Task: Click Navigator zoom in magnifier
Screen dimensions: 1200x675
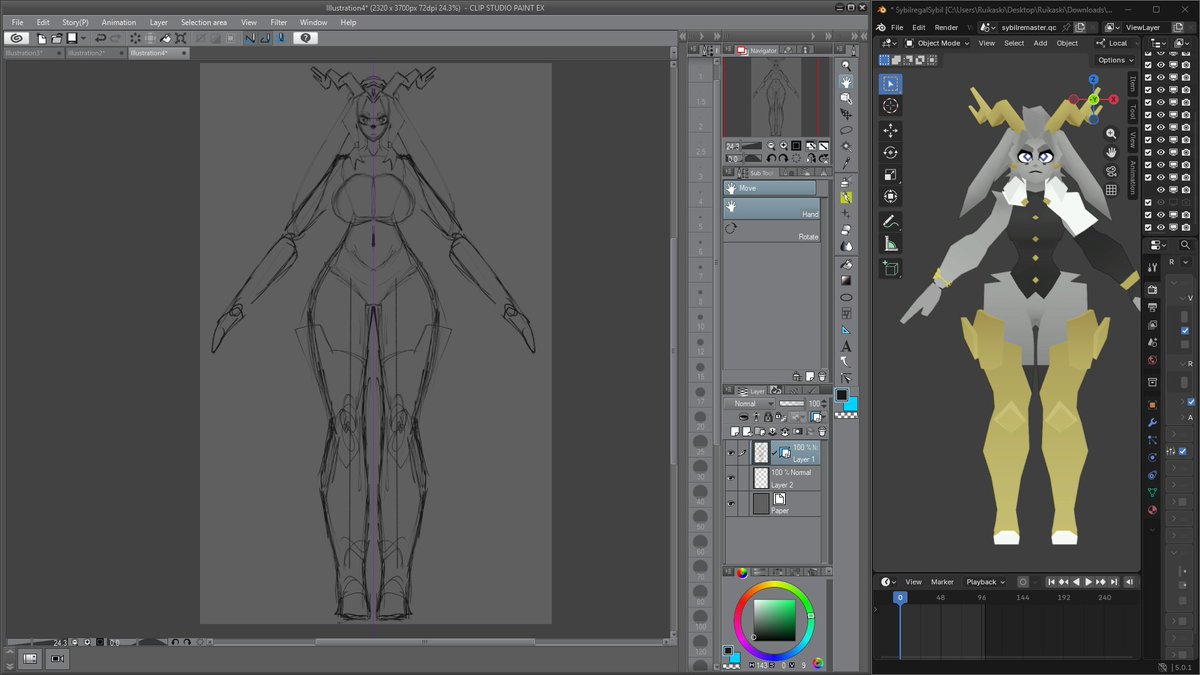Action: [784, 146]
